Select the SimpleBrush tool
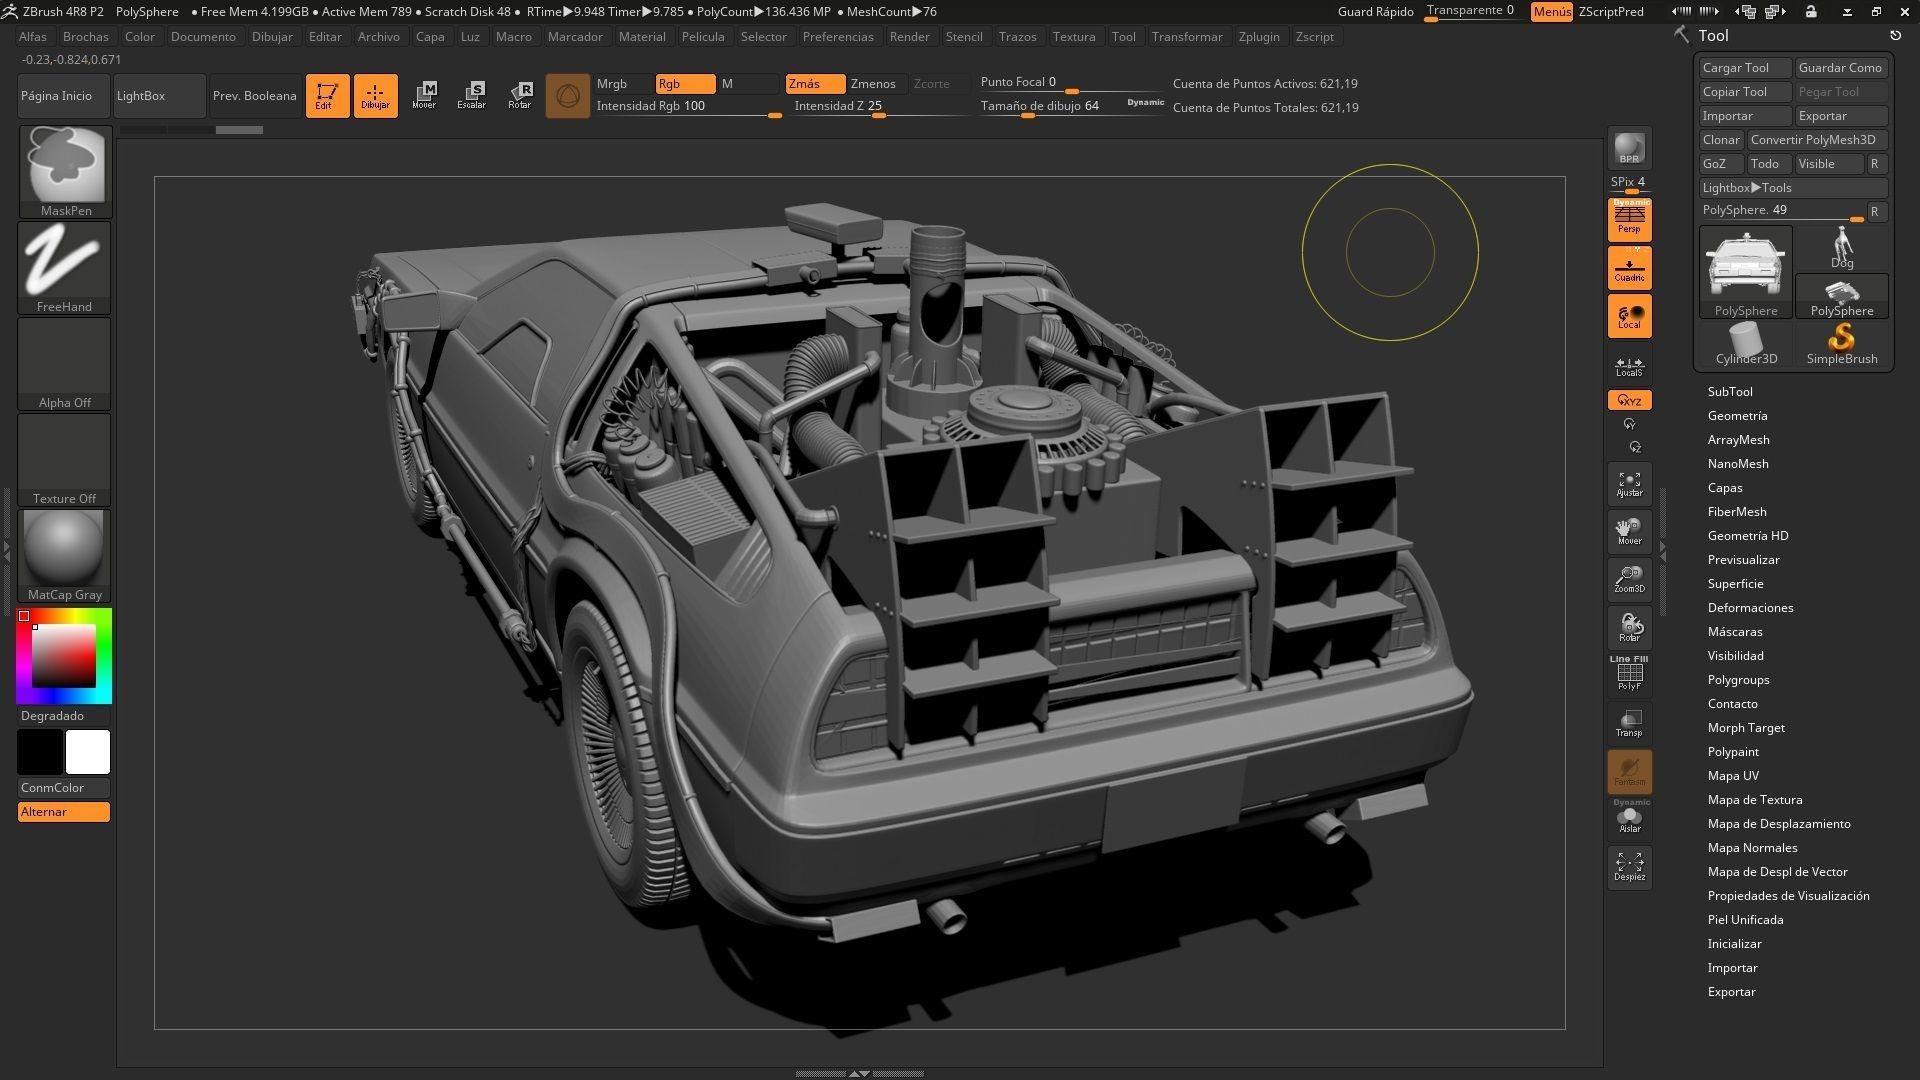This screenshot has height=1080, width=1920. click(x=1842, y=345)
